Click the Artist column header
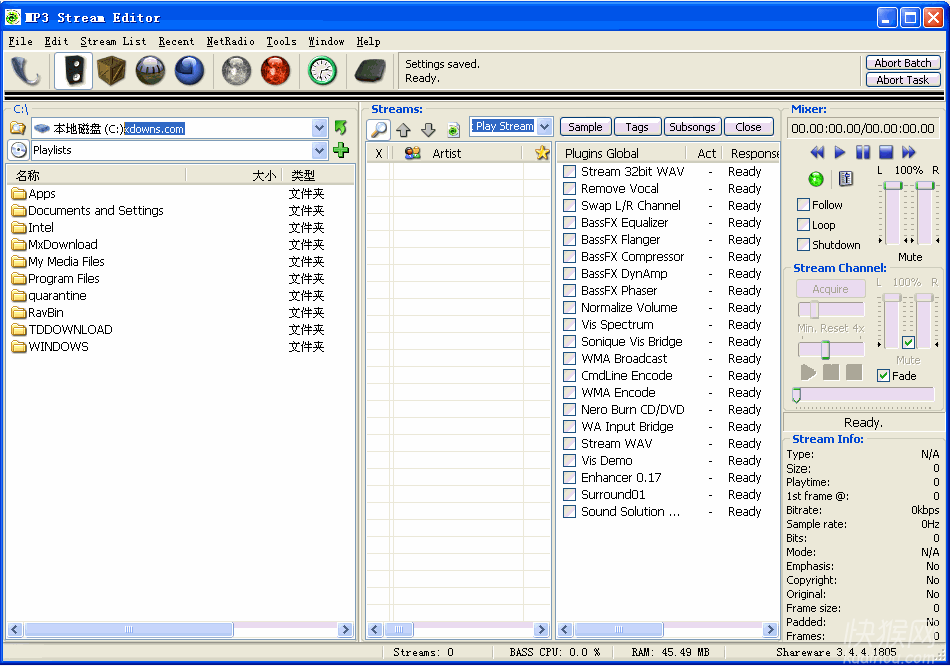This screenshot has height=666, width=950. (x=447, y=154)
